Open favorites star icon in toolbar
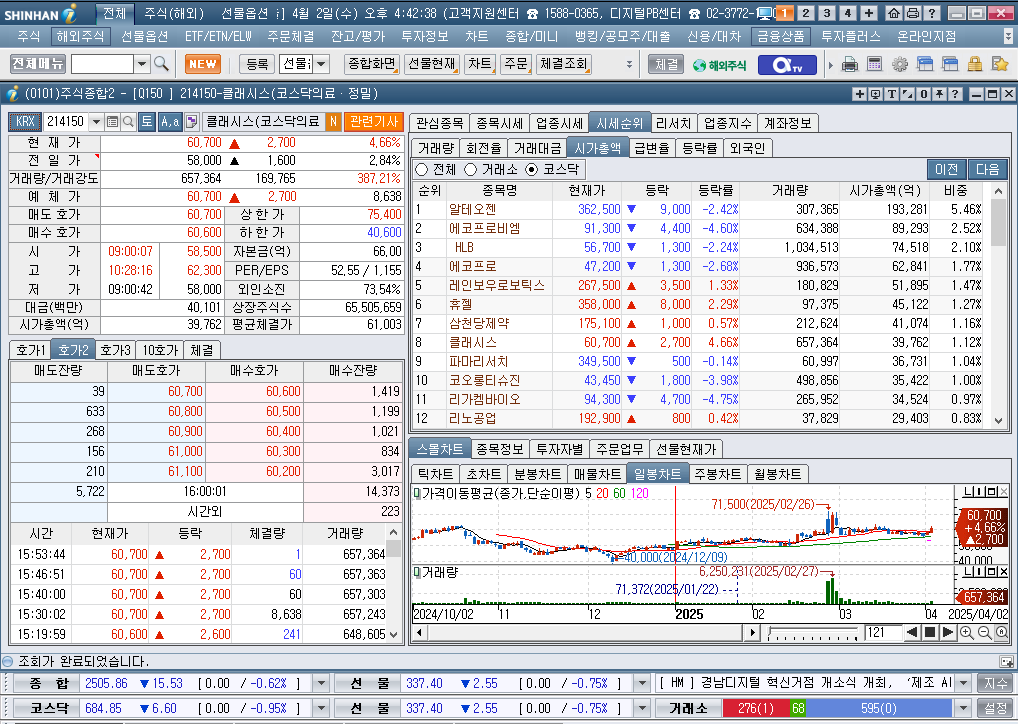 (x=999, y=64)
